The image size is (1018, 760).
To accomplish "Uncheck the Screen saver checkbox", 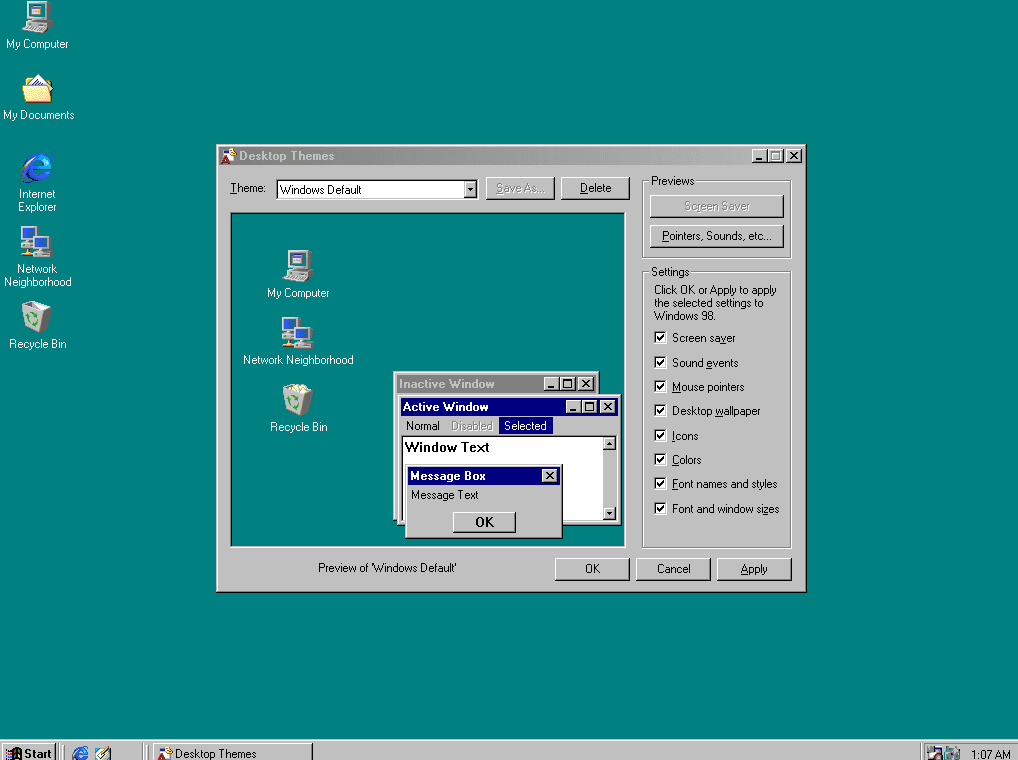I will (660, 338).
